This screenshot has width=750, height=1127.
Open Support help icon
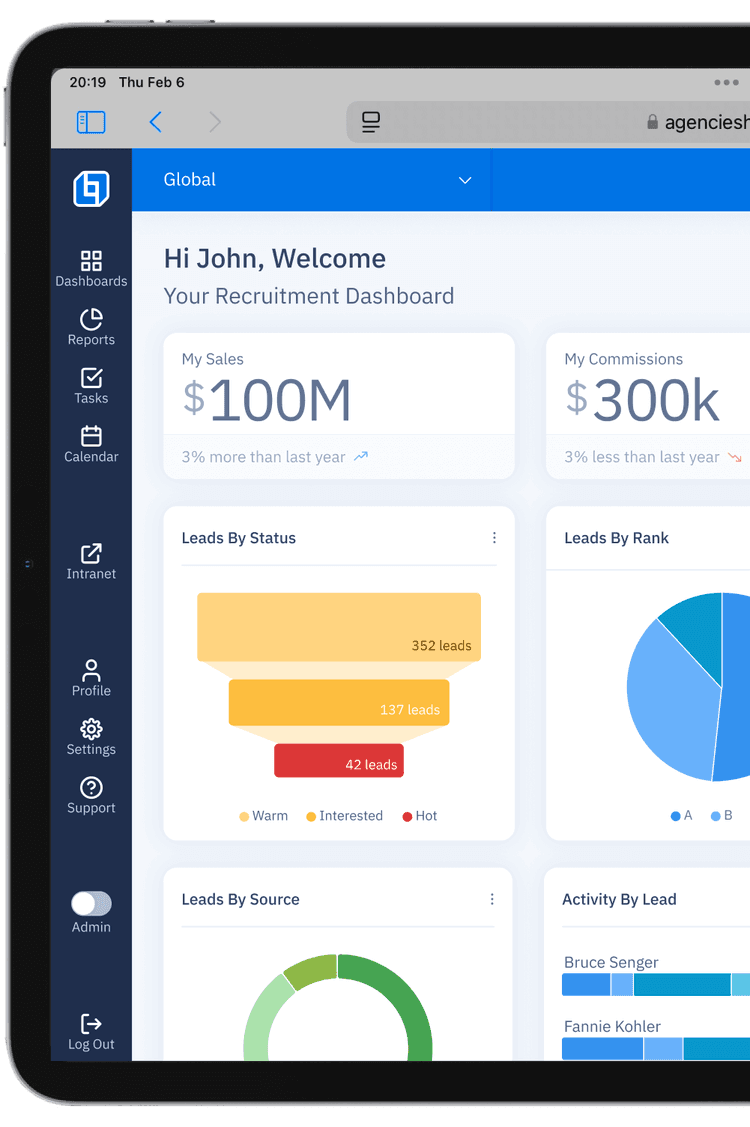pos(91,788)
